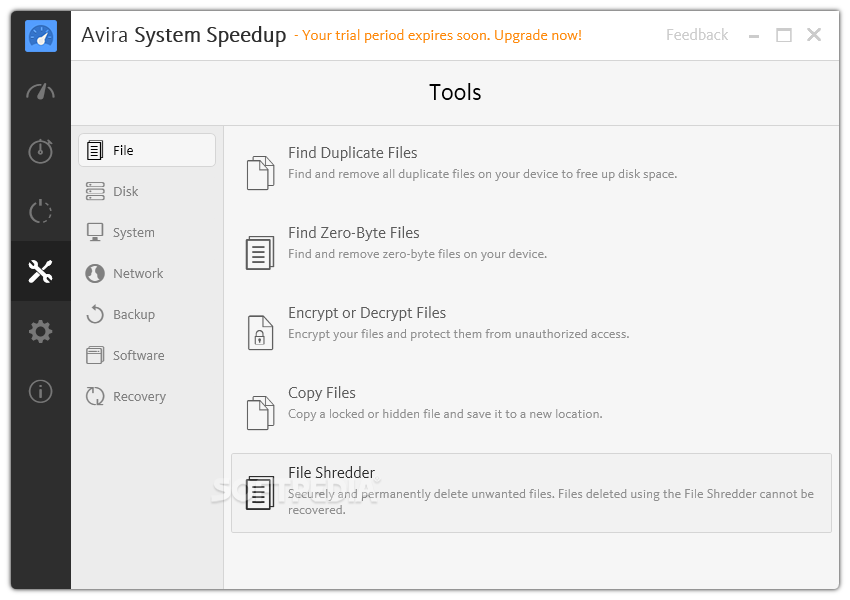The image size is (850, 600).
Task: Click the zero-byte files description text
Action: pyautogui.click(x=417, y=254)
